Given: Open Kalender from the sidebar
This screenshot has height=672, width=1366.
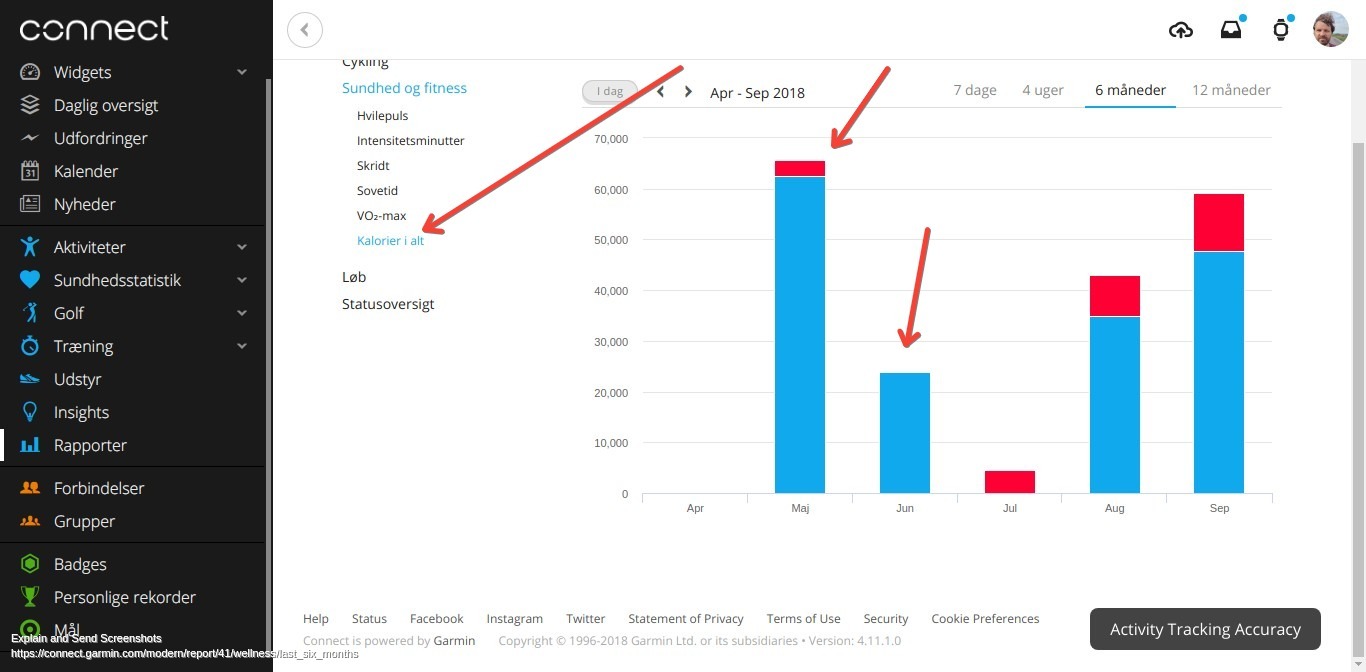Looking at the screenshot, I should [x=85, y=171].
